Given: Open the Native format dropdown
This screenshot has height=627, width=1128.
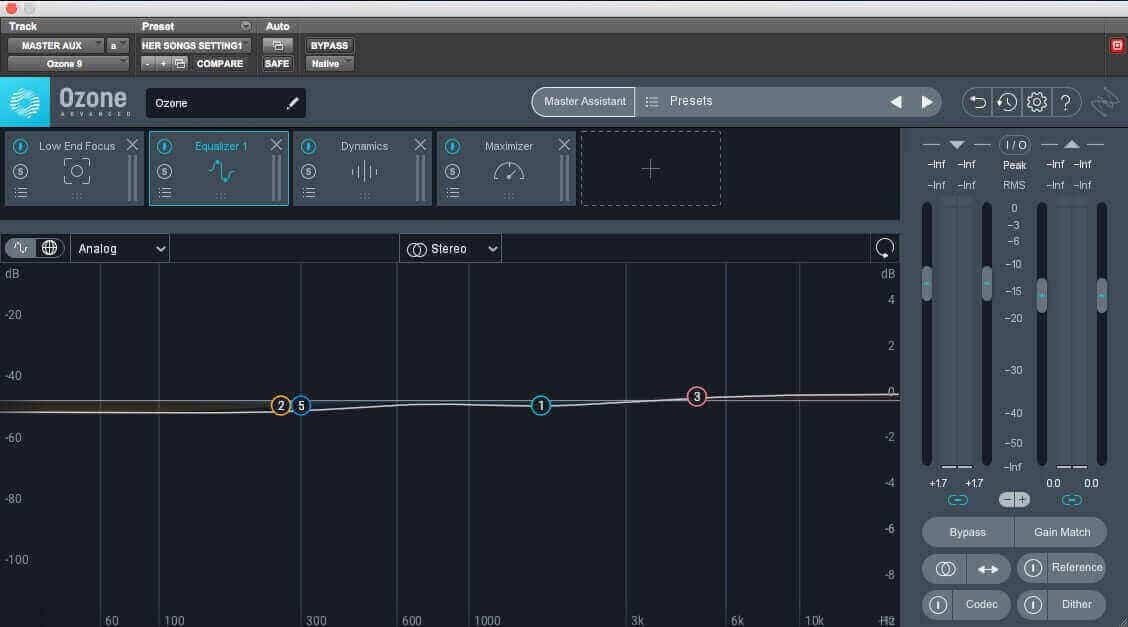Looking at the screenshot, I should [x=329, y=64].
